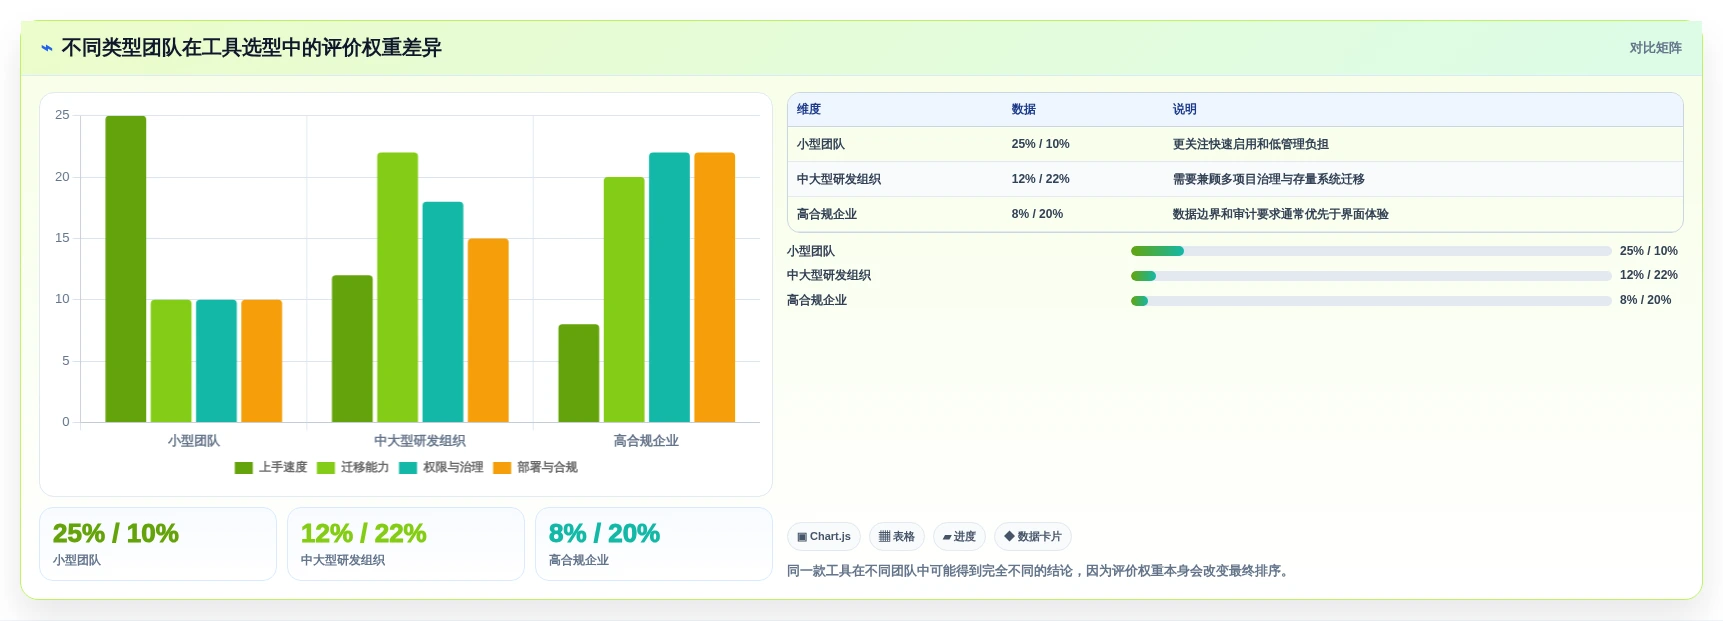The height and width of the screenshot is (621, 1723).
Task: Click the dark green 上手速度 legend swatch
Action: click(x=244, y=468)
